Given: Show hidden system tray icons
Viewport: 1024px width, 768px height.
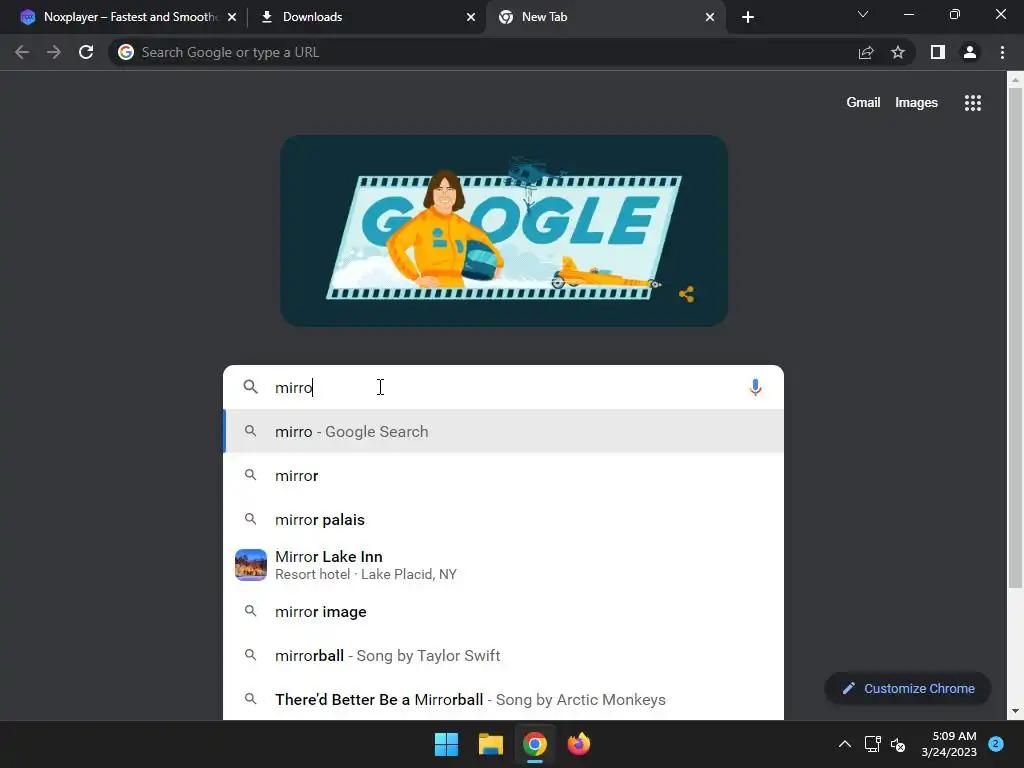Looking at the screenshot, I should coord(844,744).
